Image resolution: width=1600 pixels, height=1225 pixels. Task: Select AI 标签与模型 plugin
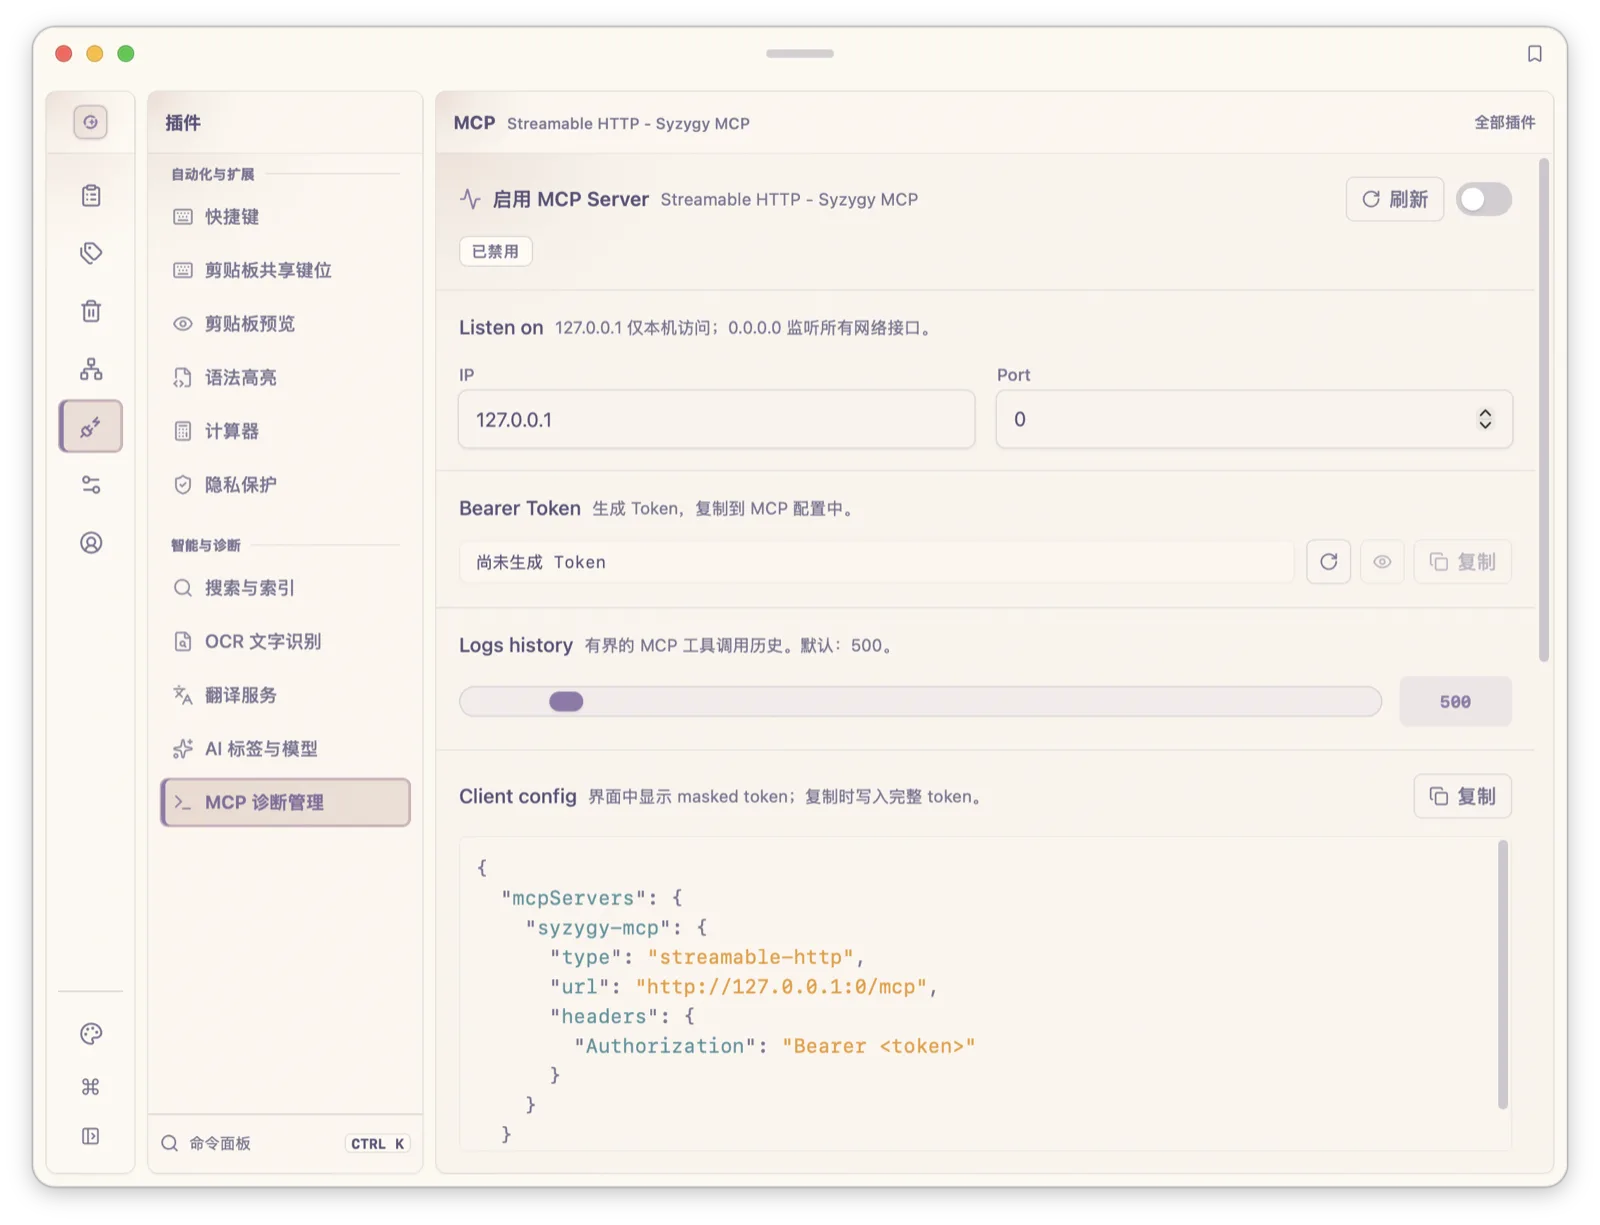coord(285,749)
